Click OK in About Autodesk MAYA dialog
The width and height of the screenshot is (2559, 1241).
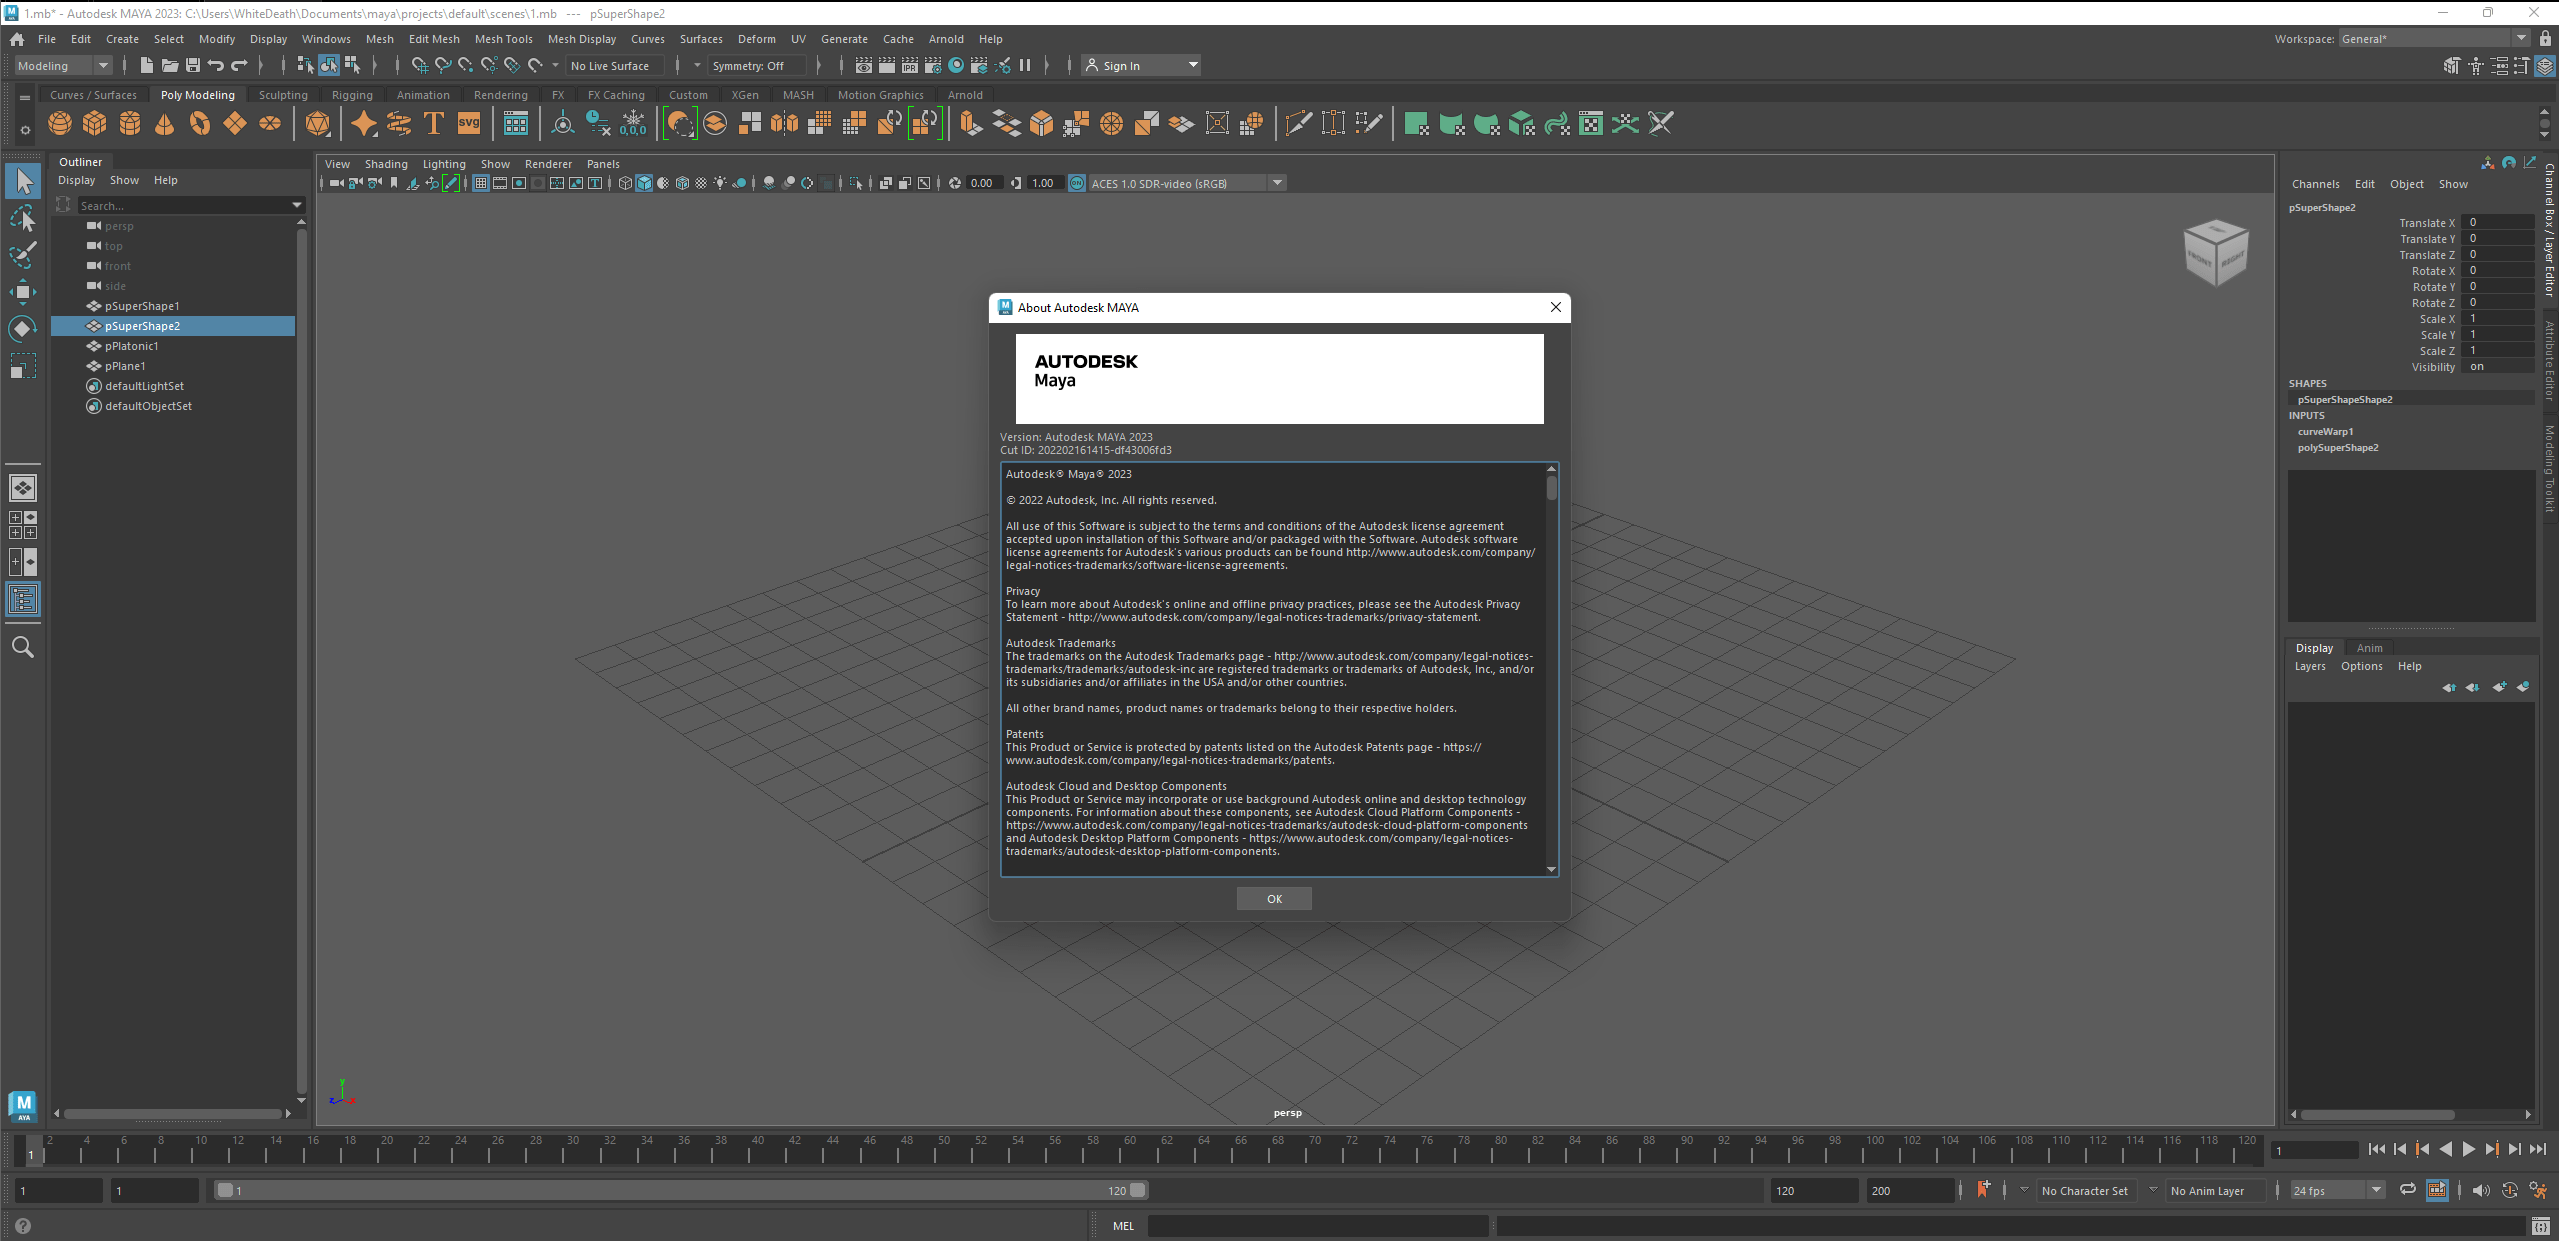coord(1274,899)
